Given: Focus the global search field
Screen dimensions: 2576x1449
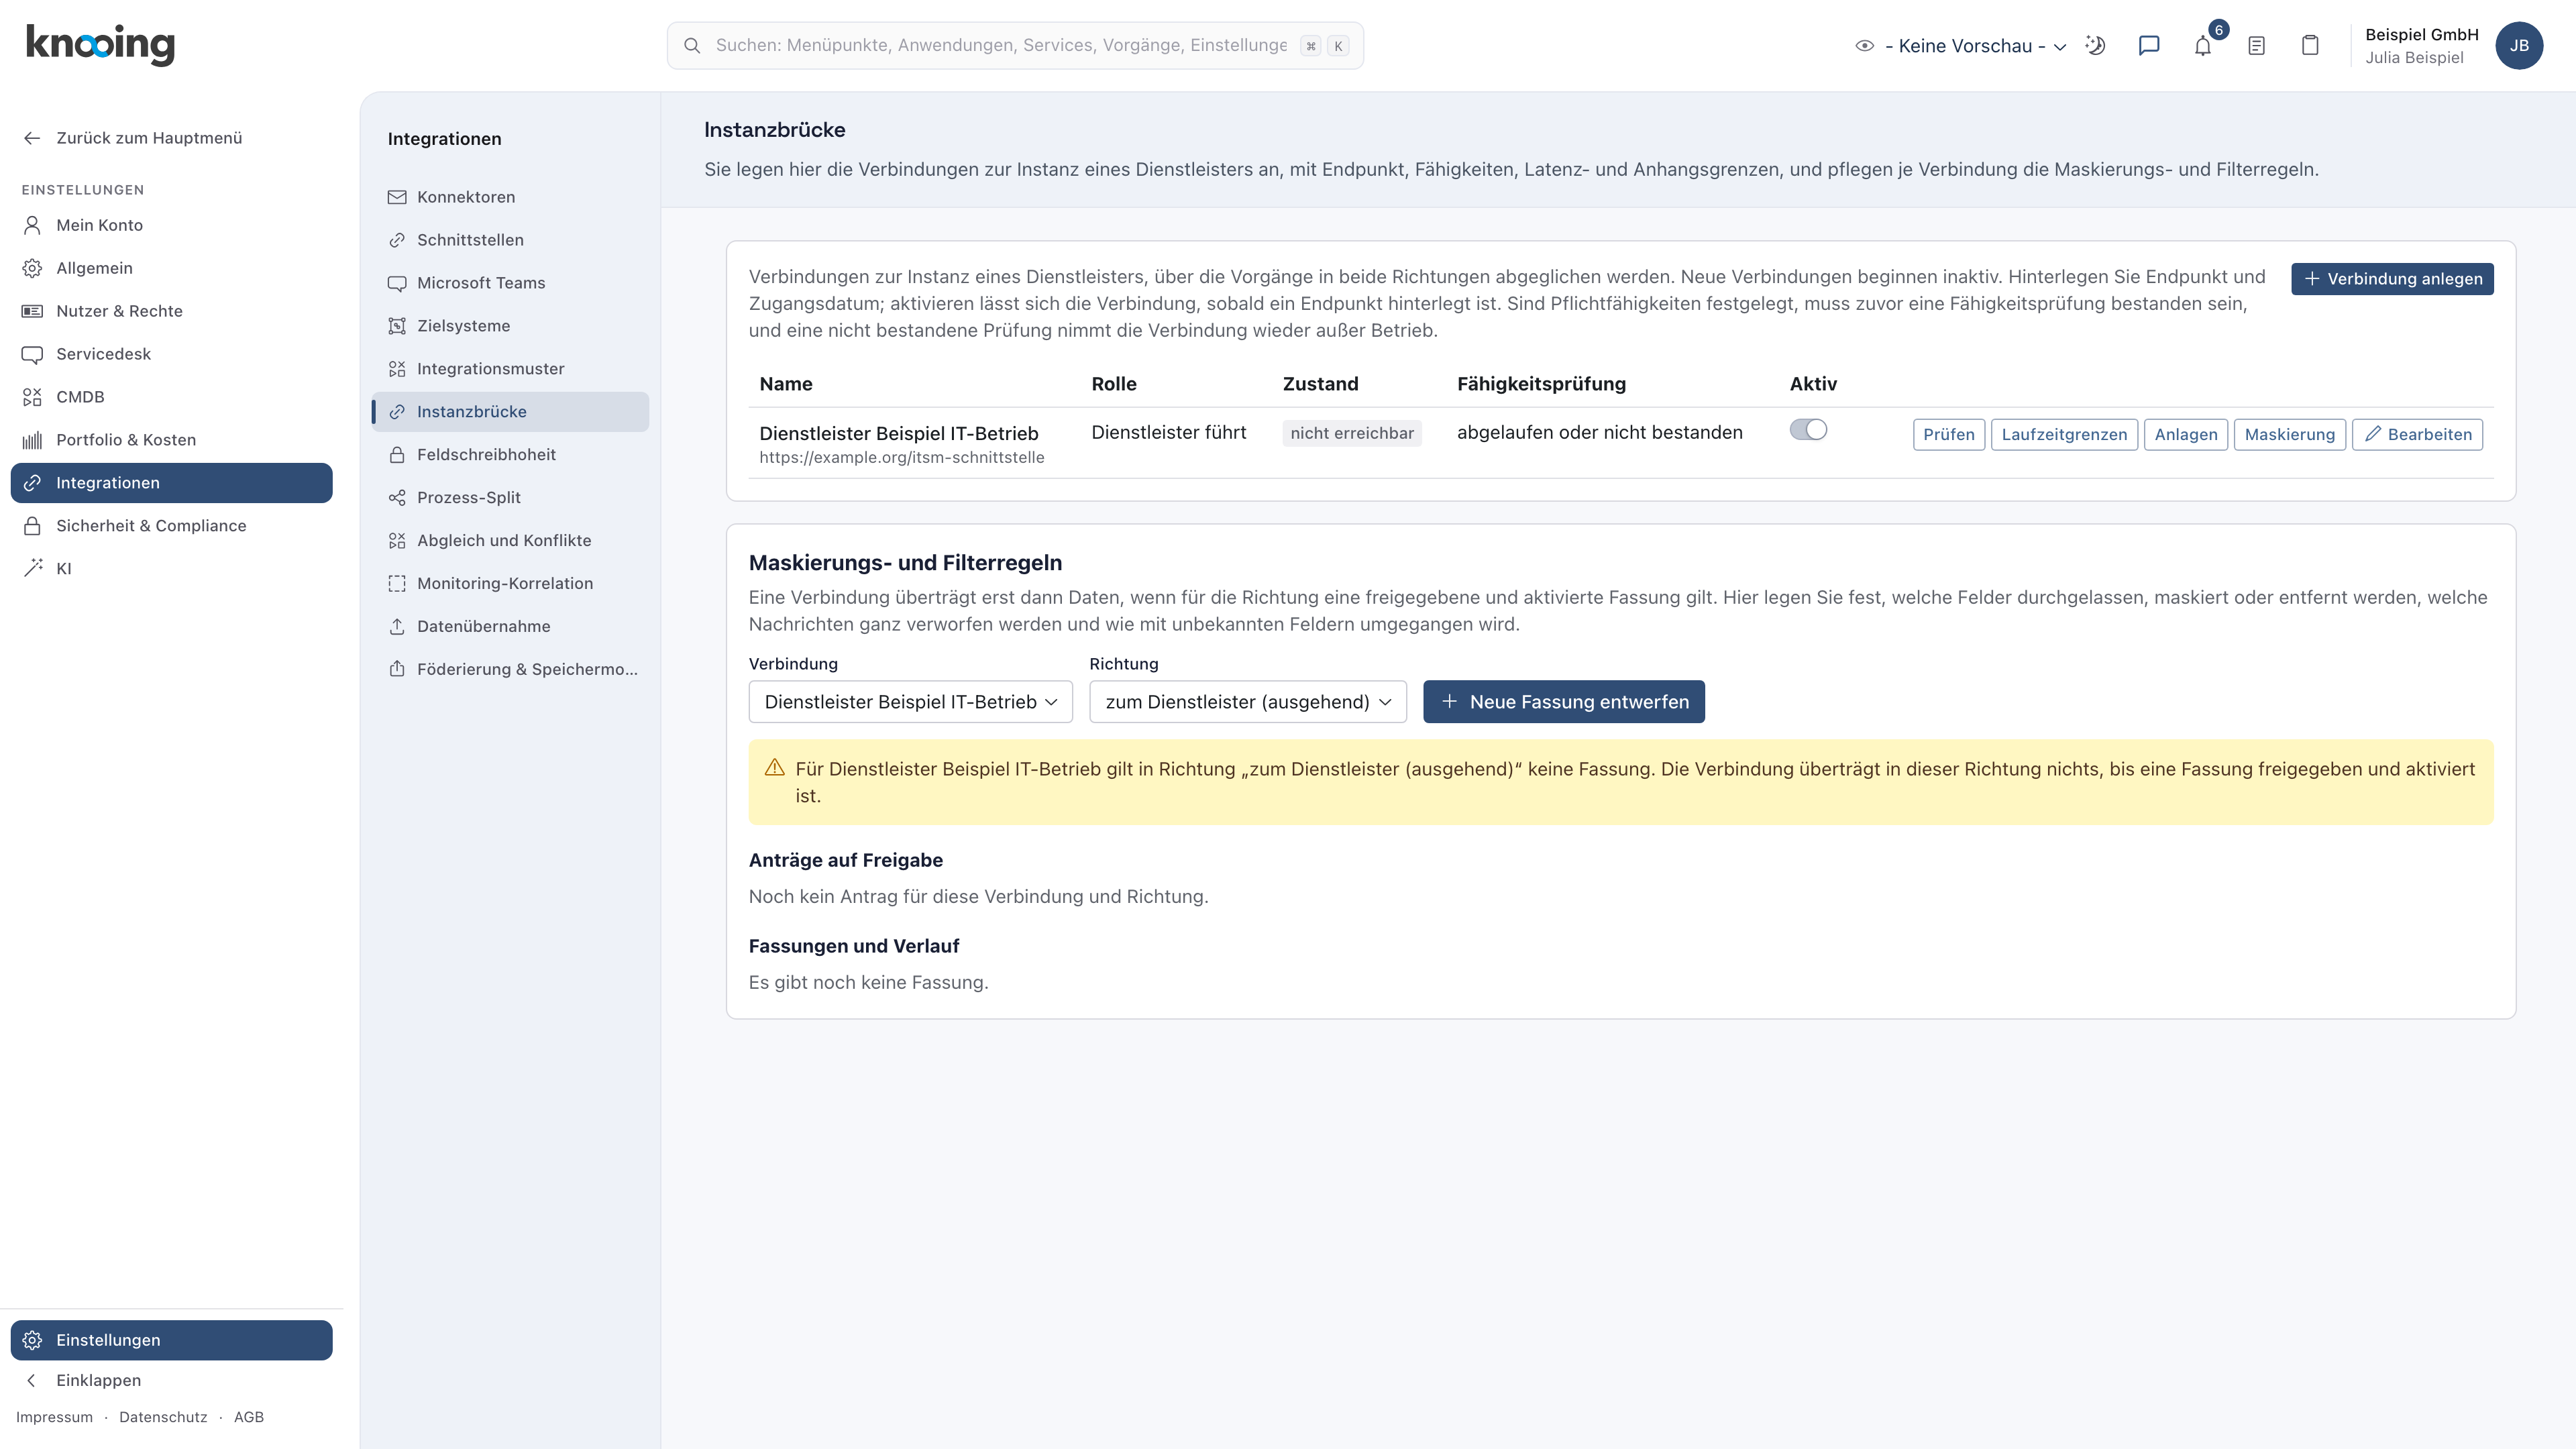Looking at the screenshot, I should [1015, 46].
